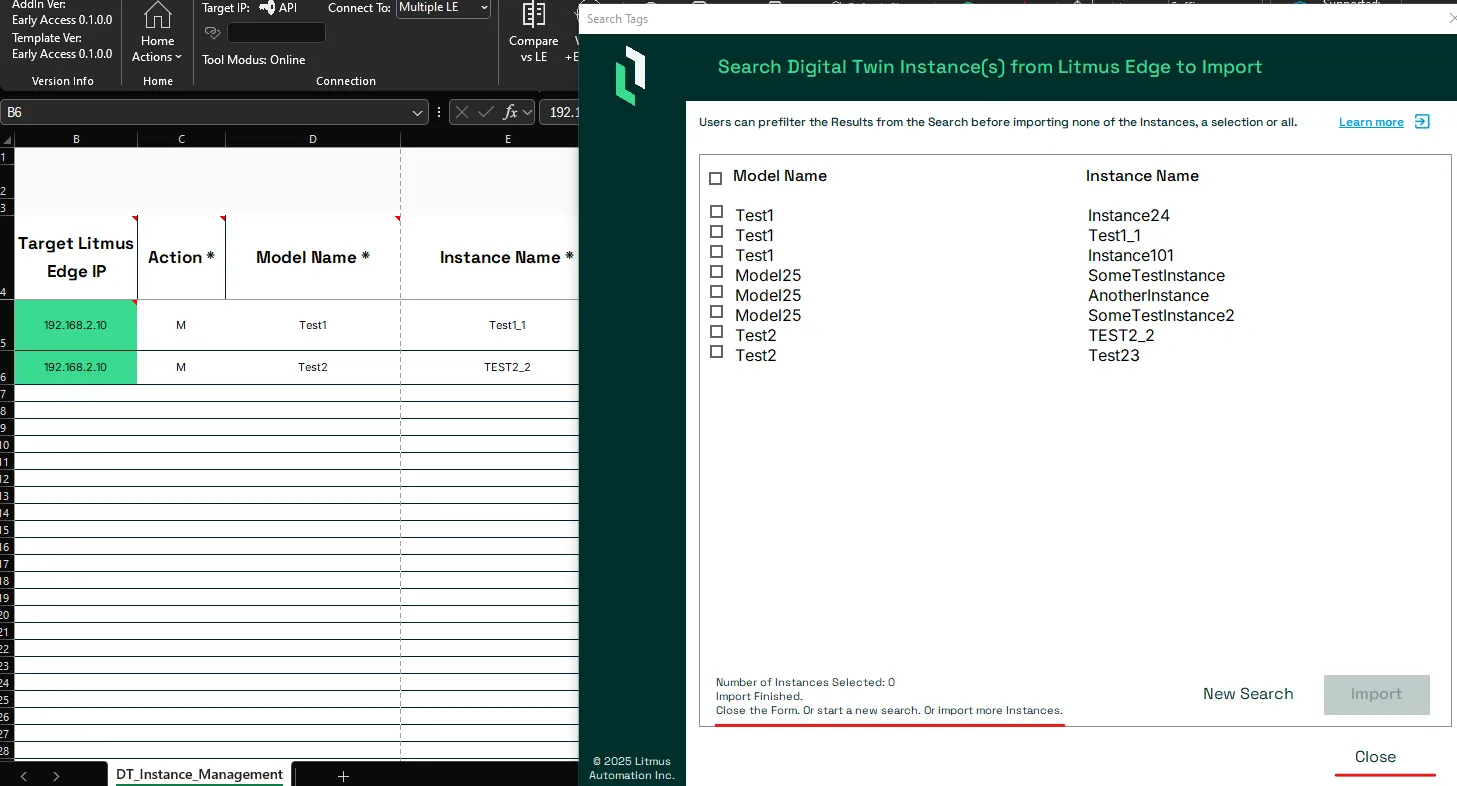The height and width of the screenshot is (786, 1457).
Task: Click Action cell M in row 6
Action: pyautogui.click(x=181, y=367)
